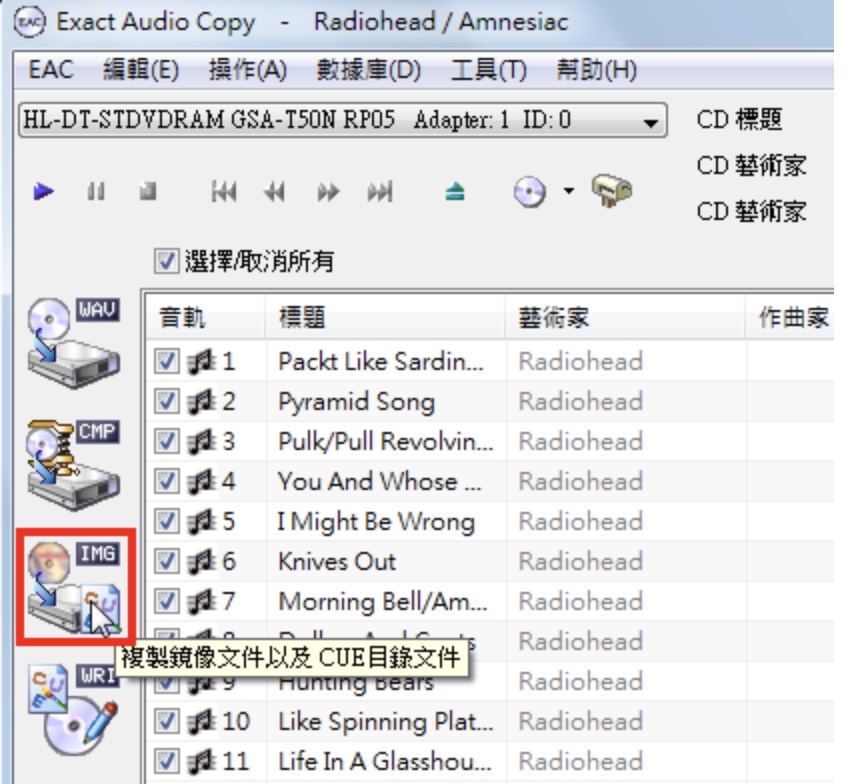Image resolution: width=848 pixels, height=784 pixels.
Task: Click the music note icon of track 5
Action: (202, 521)
